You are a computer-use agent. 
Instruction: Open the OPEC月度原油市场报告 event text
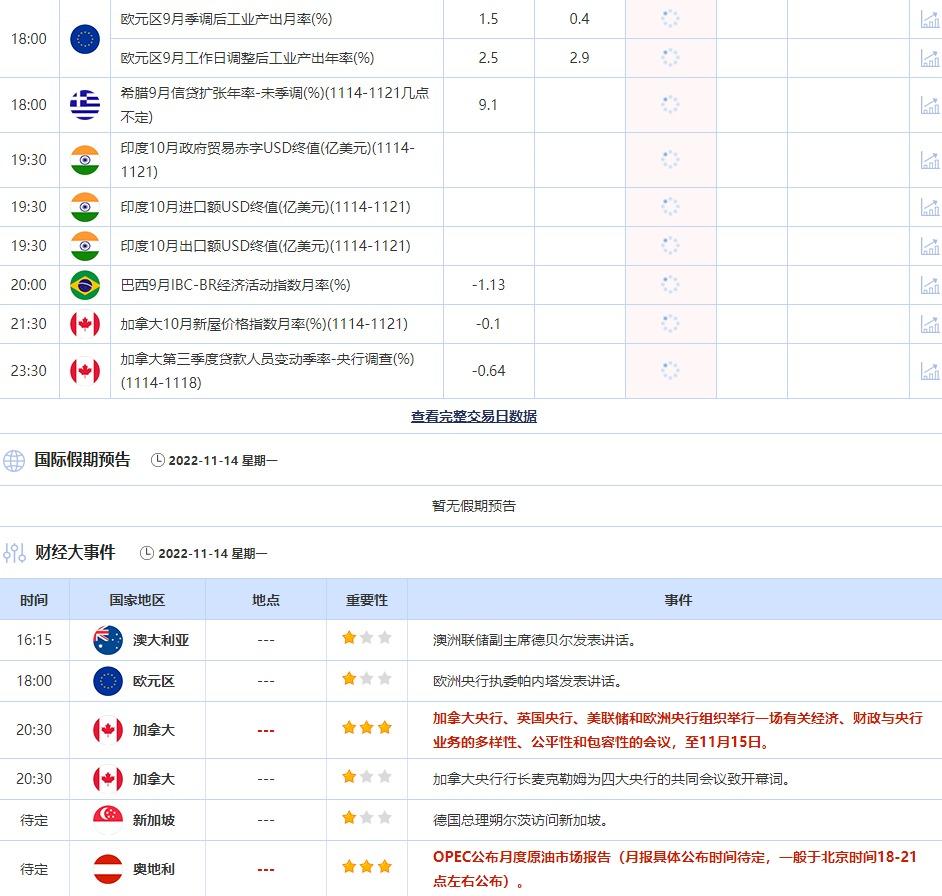pyautogui.click(x=674, y=869)
